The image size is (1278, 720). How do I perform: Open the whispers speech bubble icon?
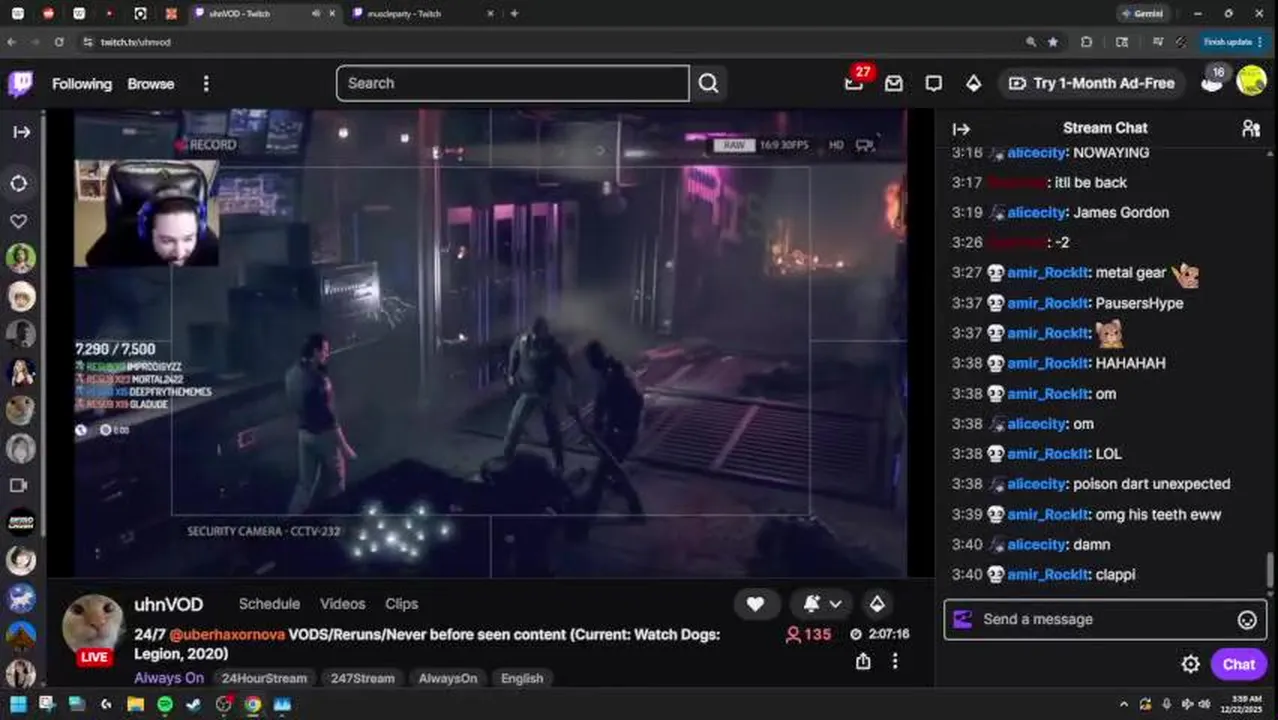point(934,84)
